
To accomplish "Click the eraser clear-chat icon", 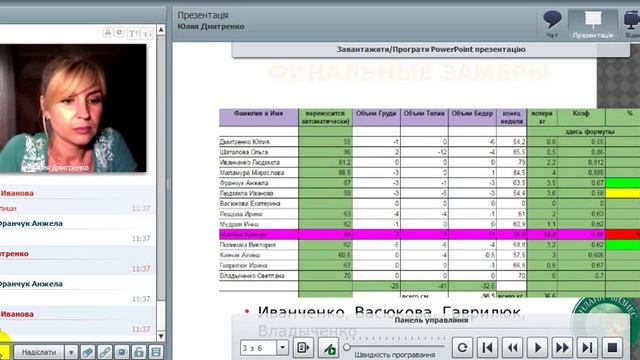I will click(x=88, y=352).
